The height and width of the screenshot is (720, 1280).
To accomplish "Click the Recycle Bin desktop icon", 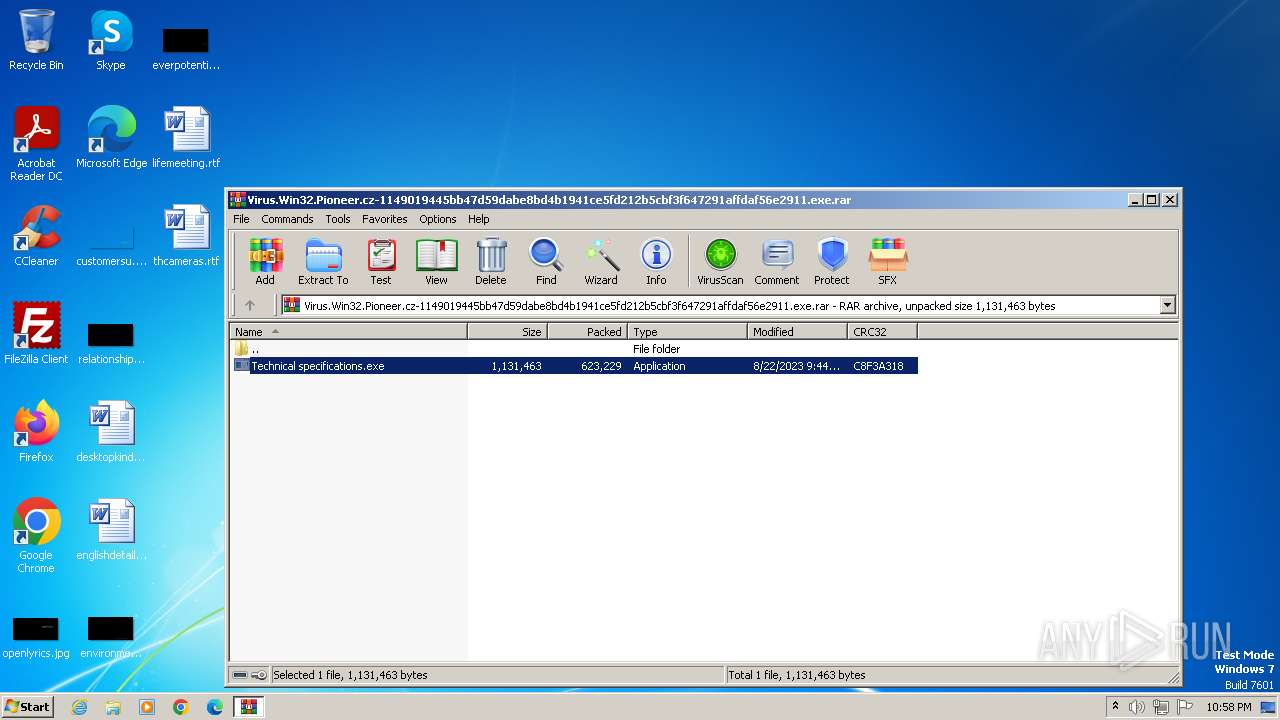I will 36,41.
